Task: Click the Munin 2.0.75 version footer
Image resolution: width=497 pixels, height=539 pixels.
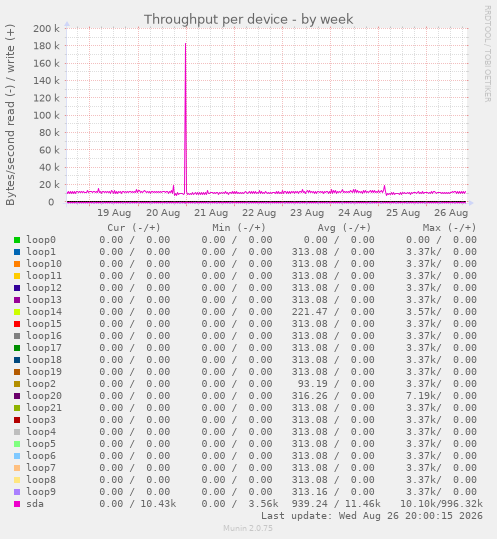Action: [248, 528]
